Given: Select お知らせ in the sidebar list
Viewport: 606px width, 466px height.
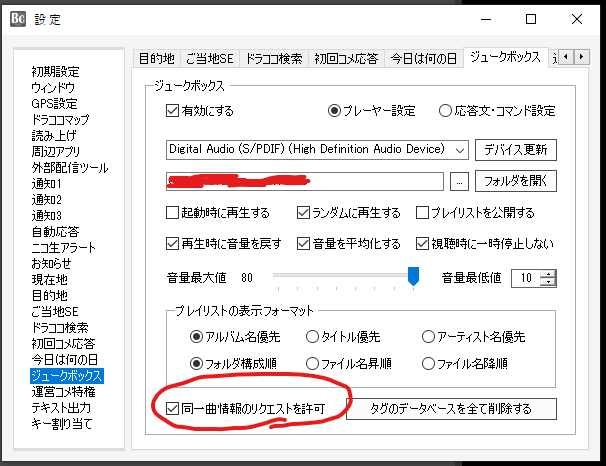Looking at the screenshot, I should click(x=51, y=264).
